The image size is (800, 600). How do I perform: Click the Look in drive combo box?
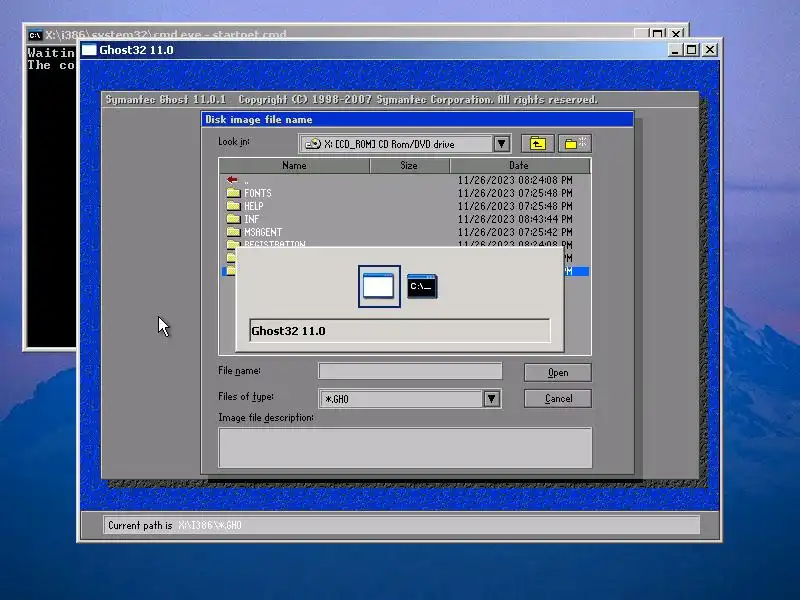coord(405,144)
